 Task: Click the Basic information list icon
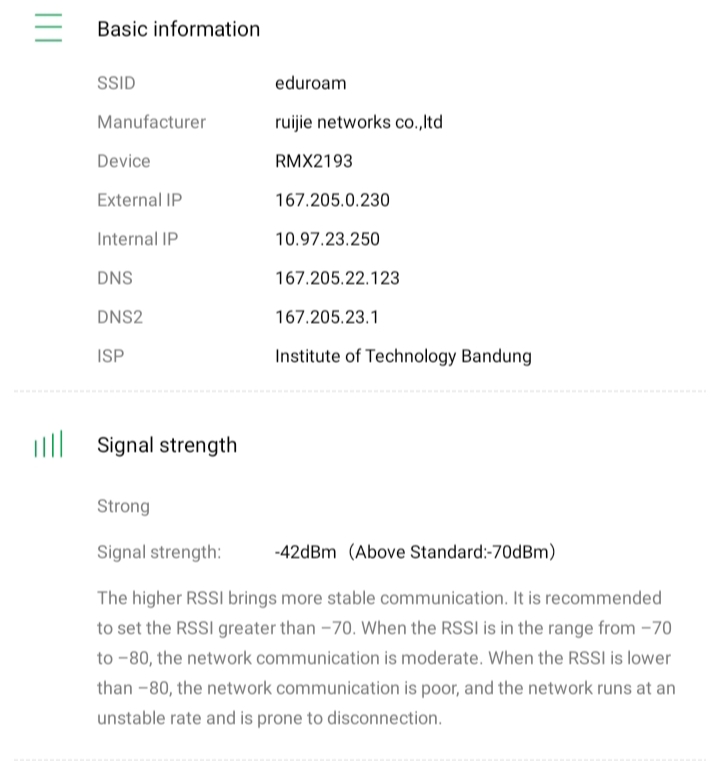(x=48, y=28)
